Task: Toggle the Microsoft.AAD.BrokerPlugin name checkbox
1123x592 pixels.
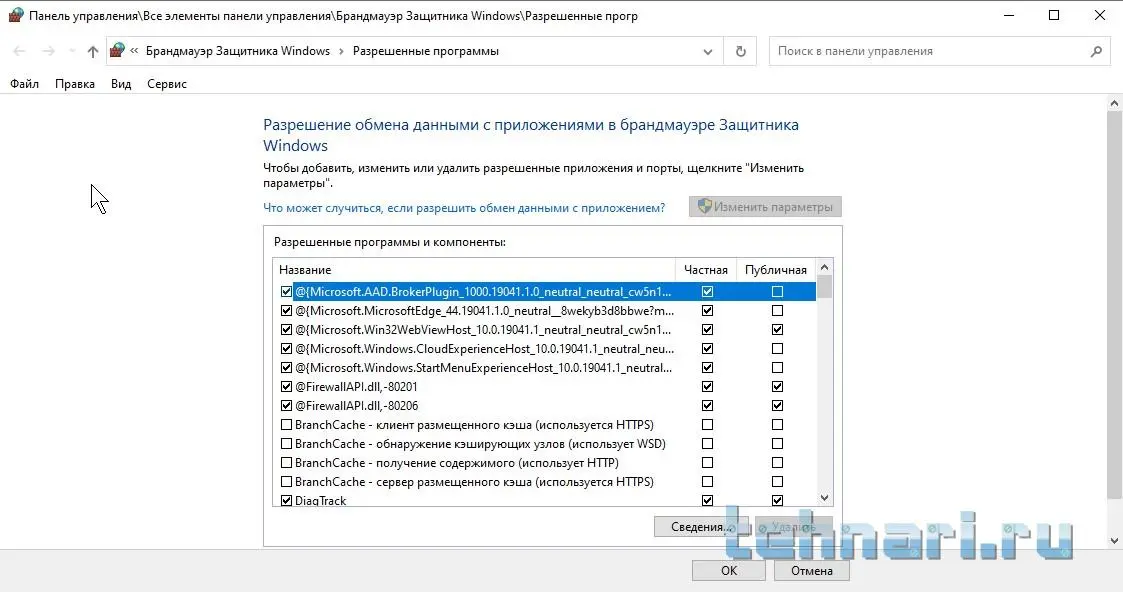Action: coord(286,291)
